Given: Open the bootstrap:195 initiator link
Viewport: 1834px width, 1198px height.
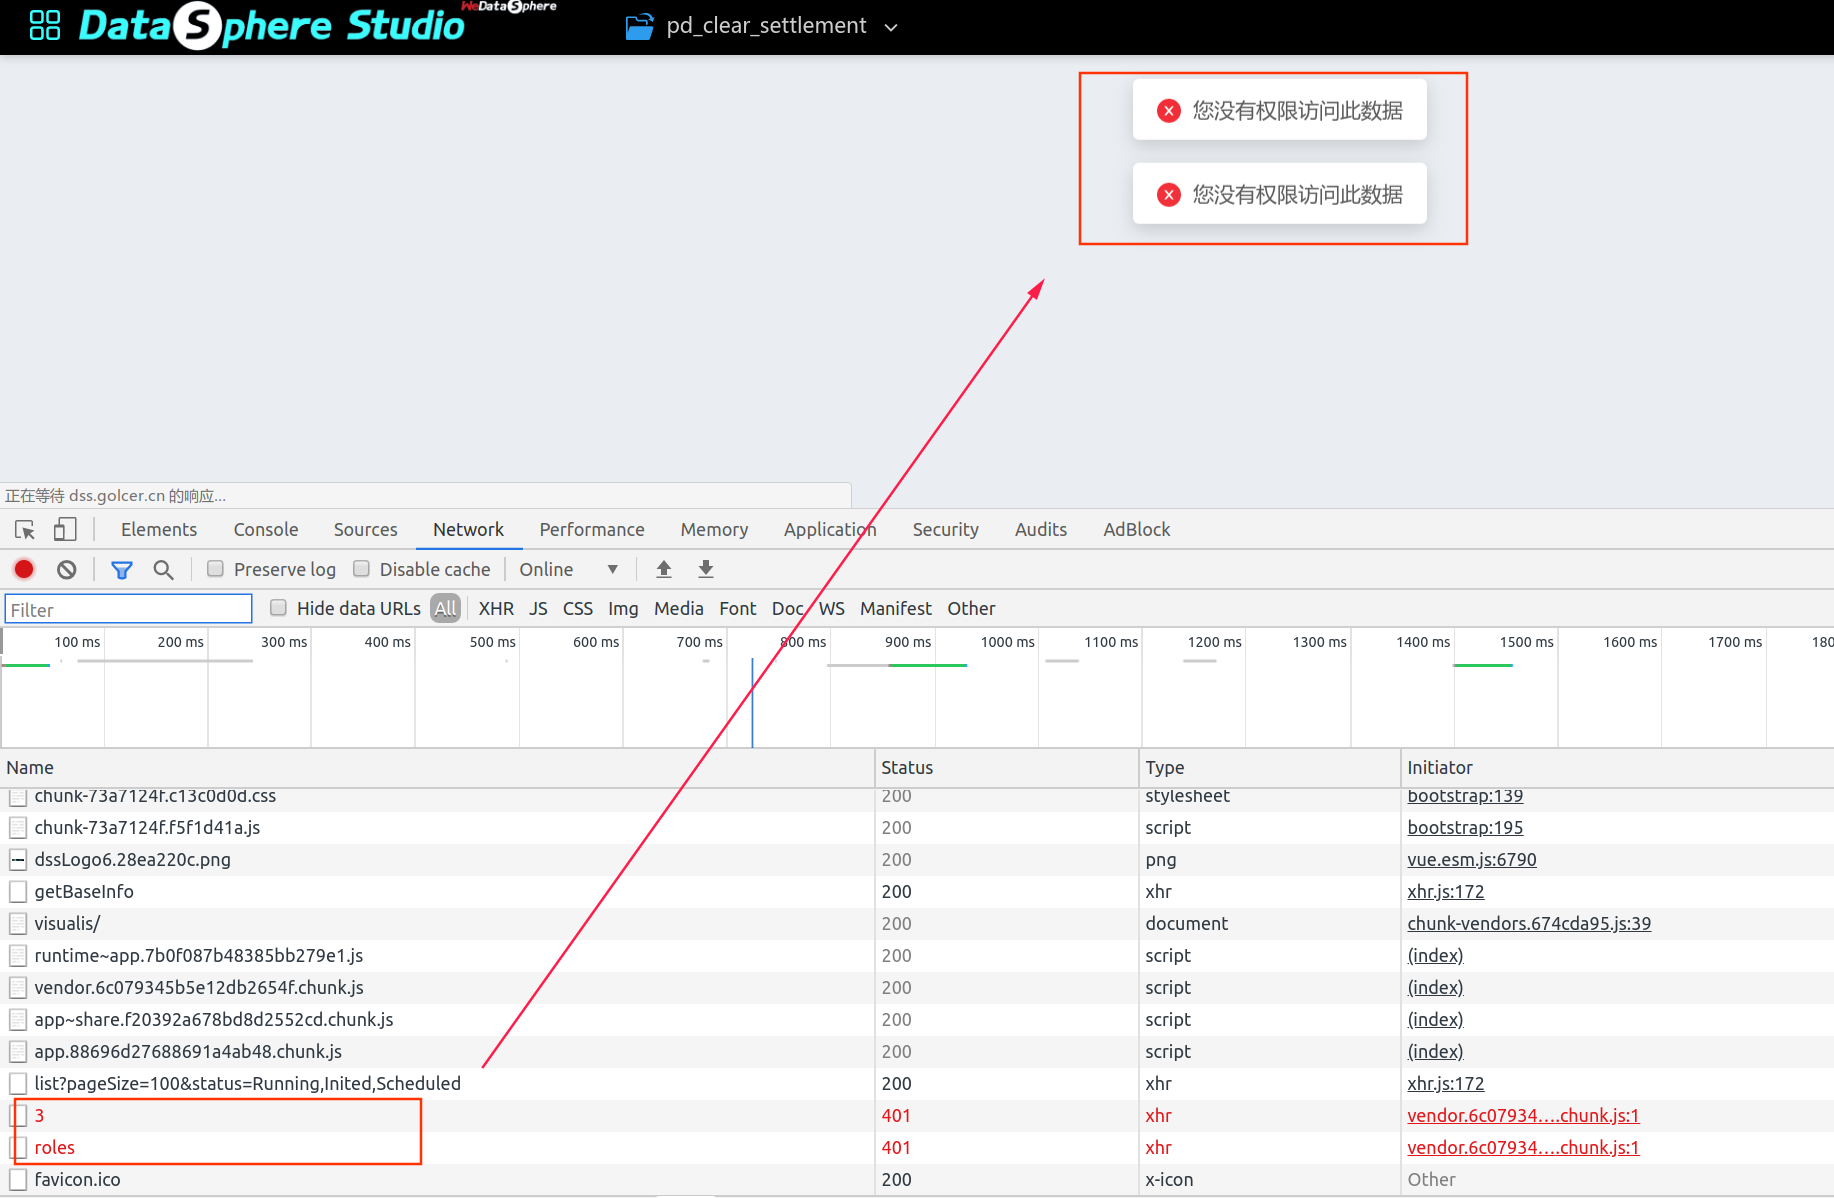Looking at the screenshot, I should pyautogui.click(x=1465, y=827).
